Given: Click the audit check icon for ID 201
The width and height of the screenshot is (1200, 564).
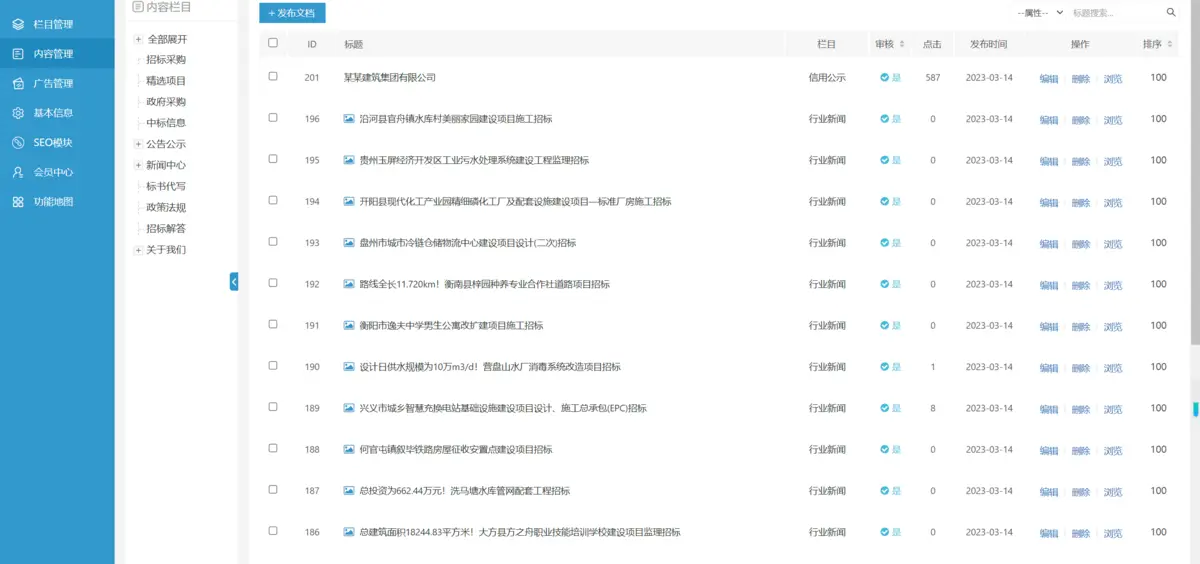Looking at the screenshot, I should 885,77.
